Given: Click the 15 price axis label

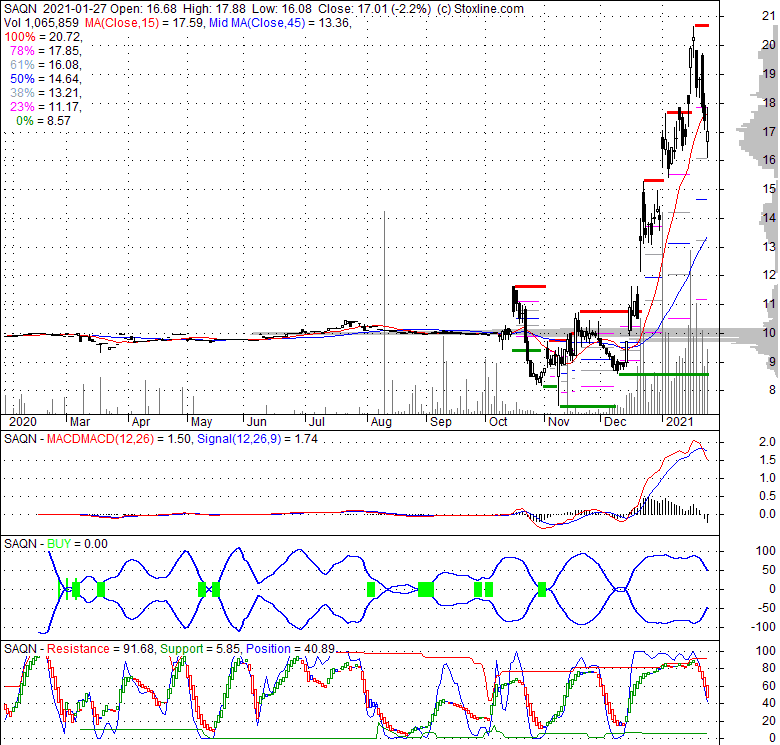Looking at the screenshot, I should (769, 188).
